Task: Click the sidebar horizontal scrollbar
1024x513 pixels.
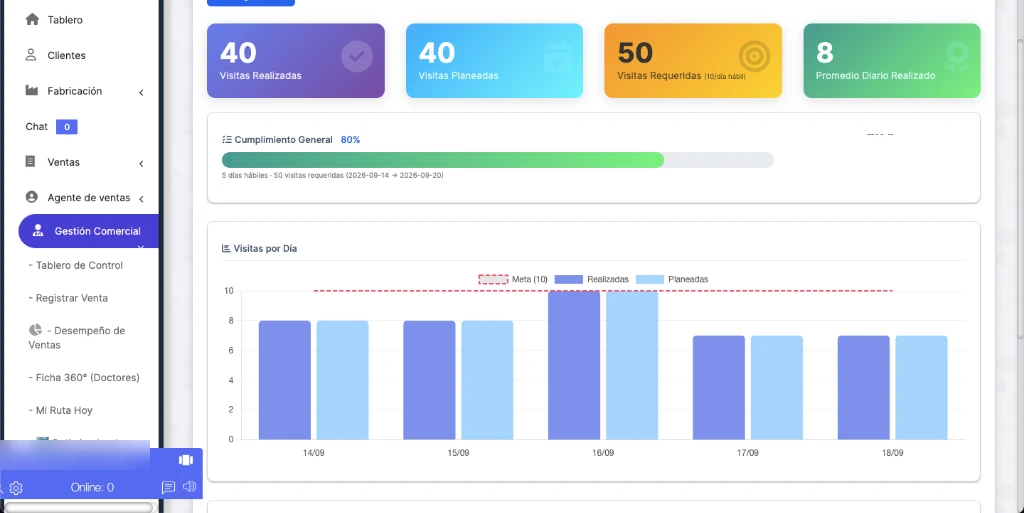Action: 78,507
